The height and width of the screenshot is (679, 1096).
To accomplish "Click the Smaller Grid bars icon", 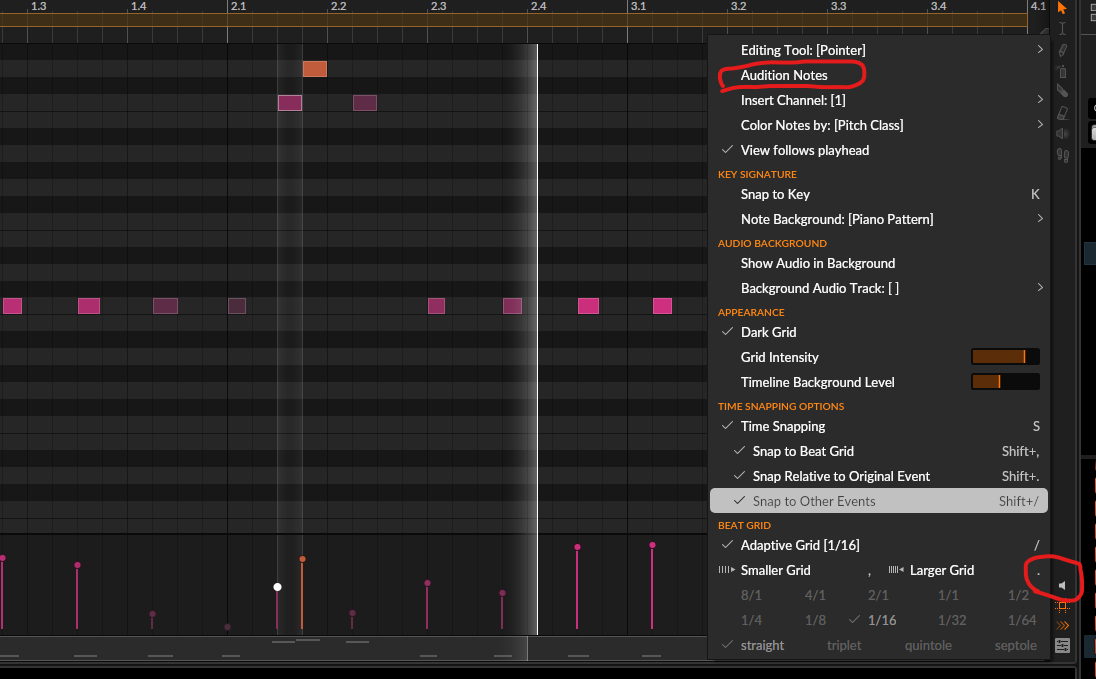I will (x=727, y=570).
